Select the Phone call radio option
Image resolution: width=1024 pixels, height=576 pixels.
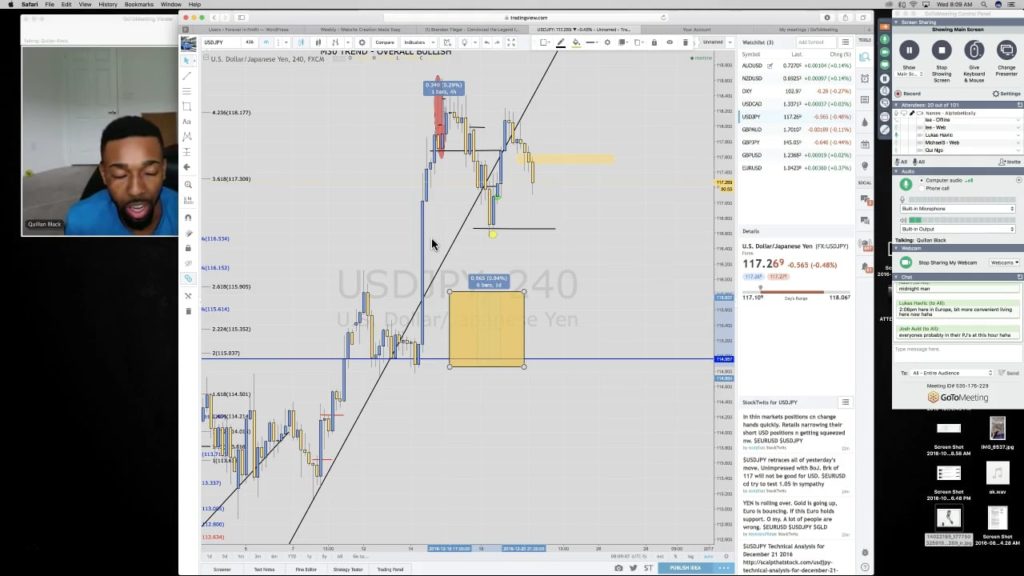click(x=921, y=188)
